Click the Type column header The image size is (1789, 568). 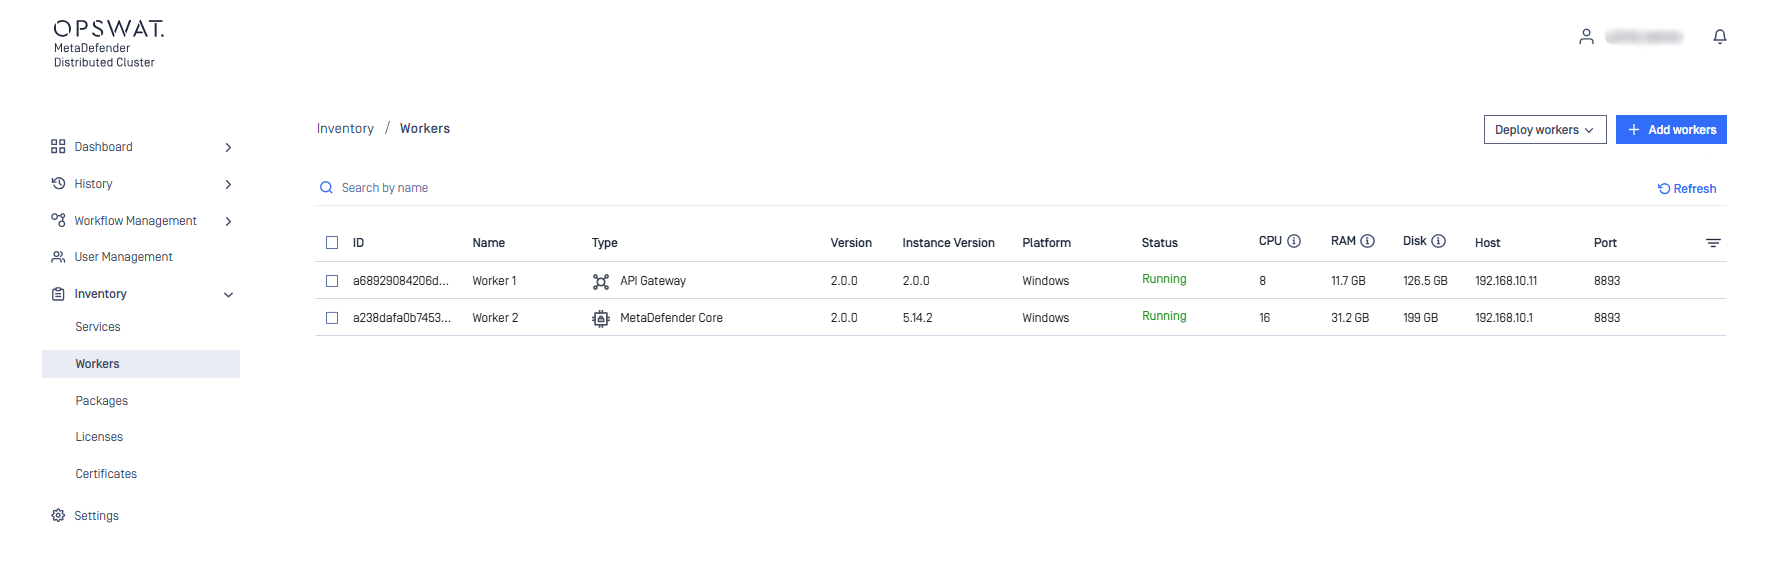click(604, 243)
